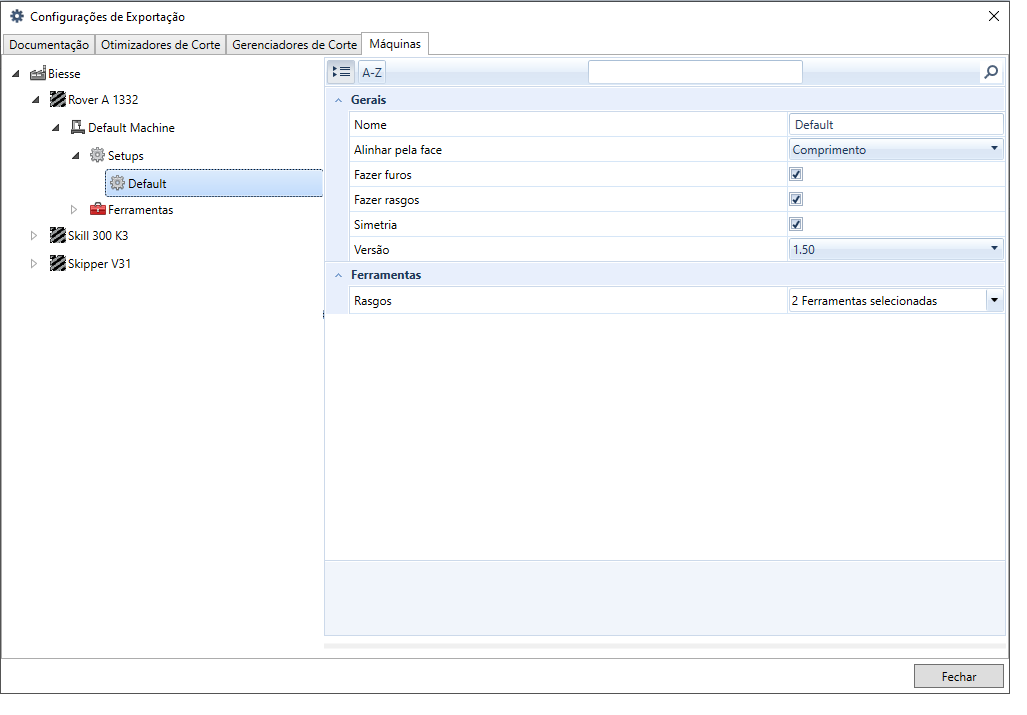
Task: Switch to the Documentação tab
Action: [x=49, y=45]
